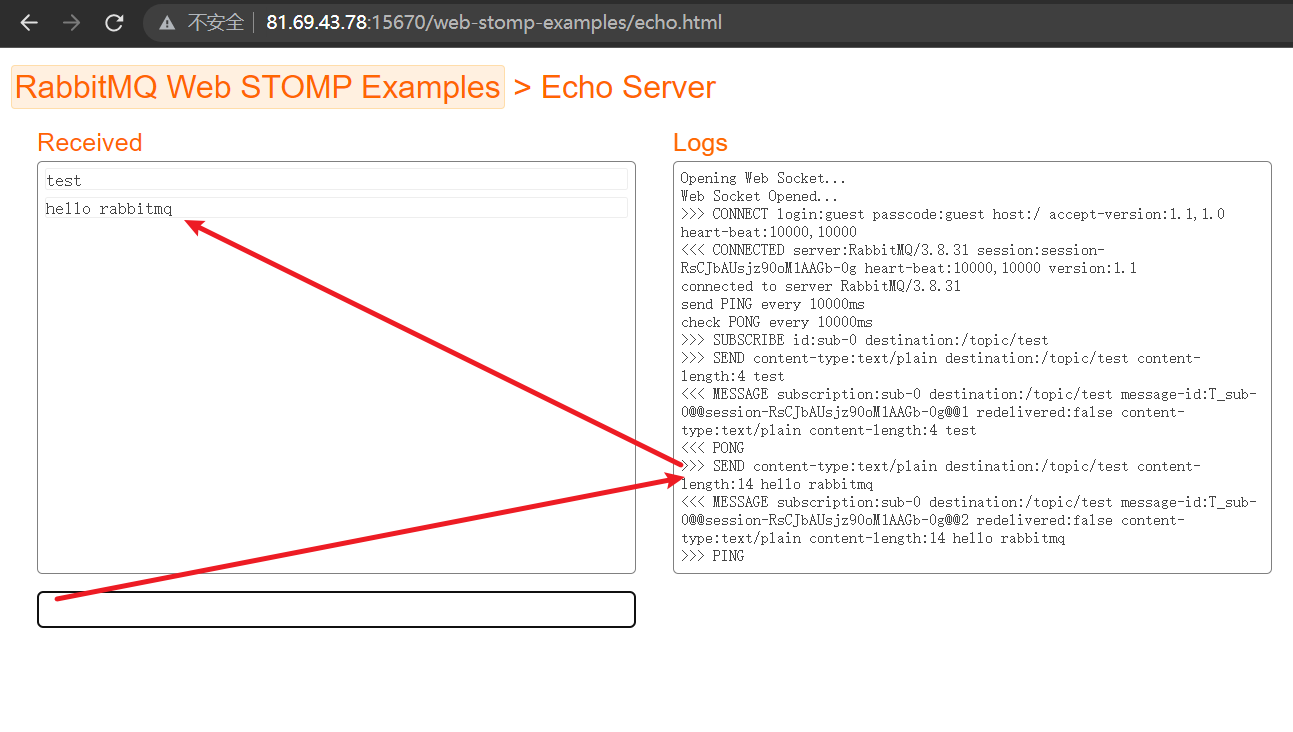Screen dimensions: 1293x732
Task: Click the browser forward arrow
Action: [71, 23]
